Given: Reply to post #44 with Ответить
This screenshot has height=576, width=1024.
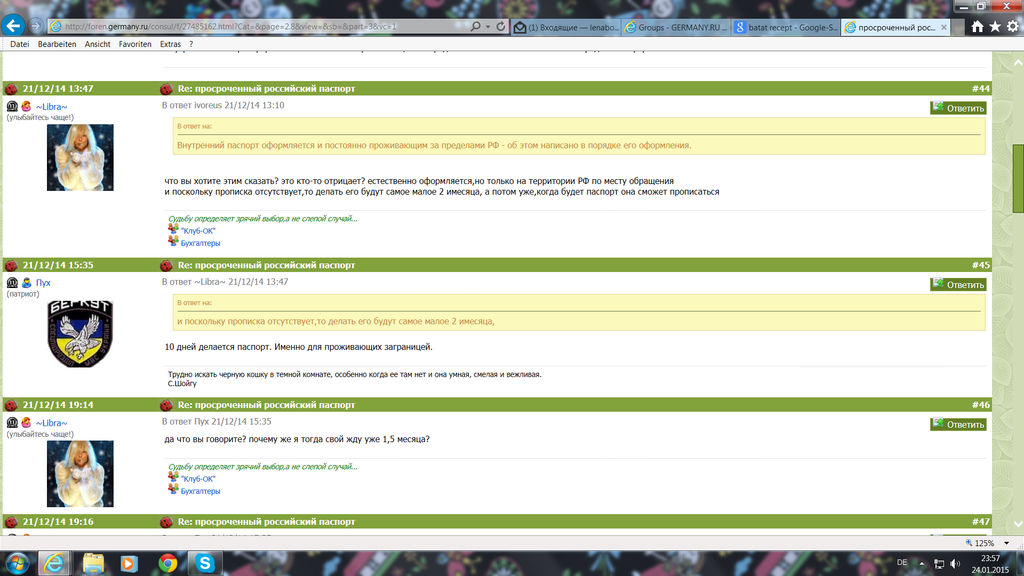Looking at the screenshot, I should (x=958, y=108).
